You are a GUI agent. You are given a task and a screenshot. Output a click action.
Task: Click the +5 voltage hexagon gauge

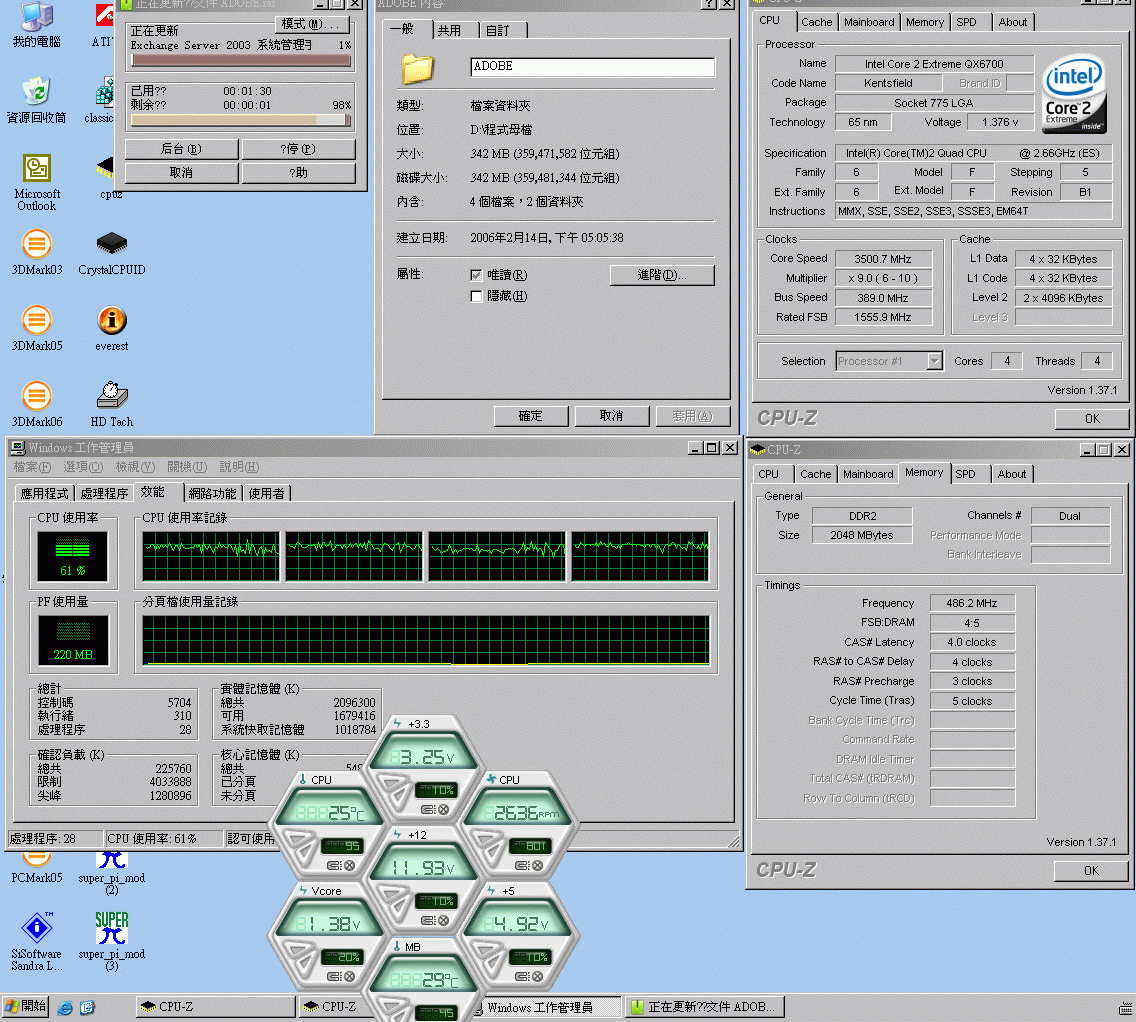click(518, 934)
